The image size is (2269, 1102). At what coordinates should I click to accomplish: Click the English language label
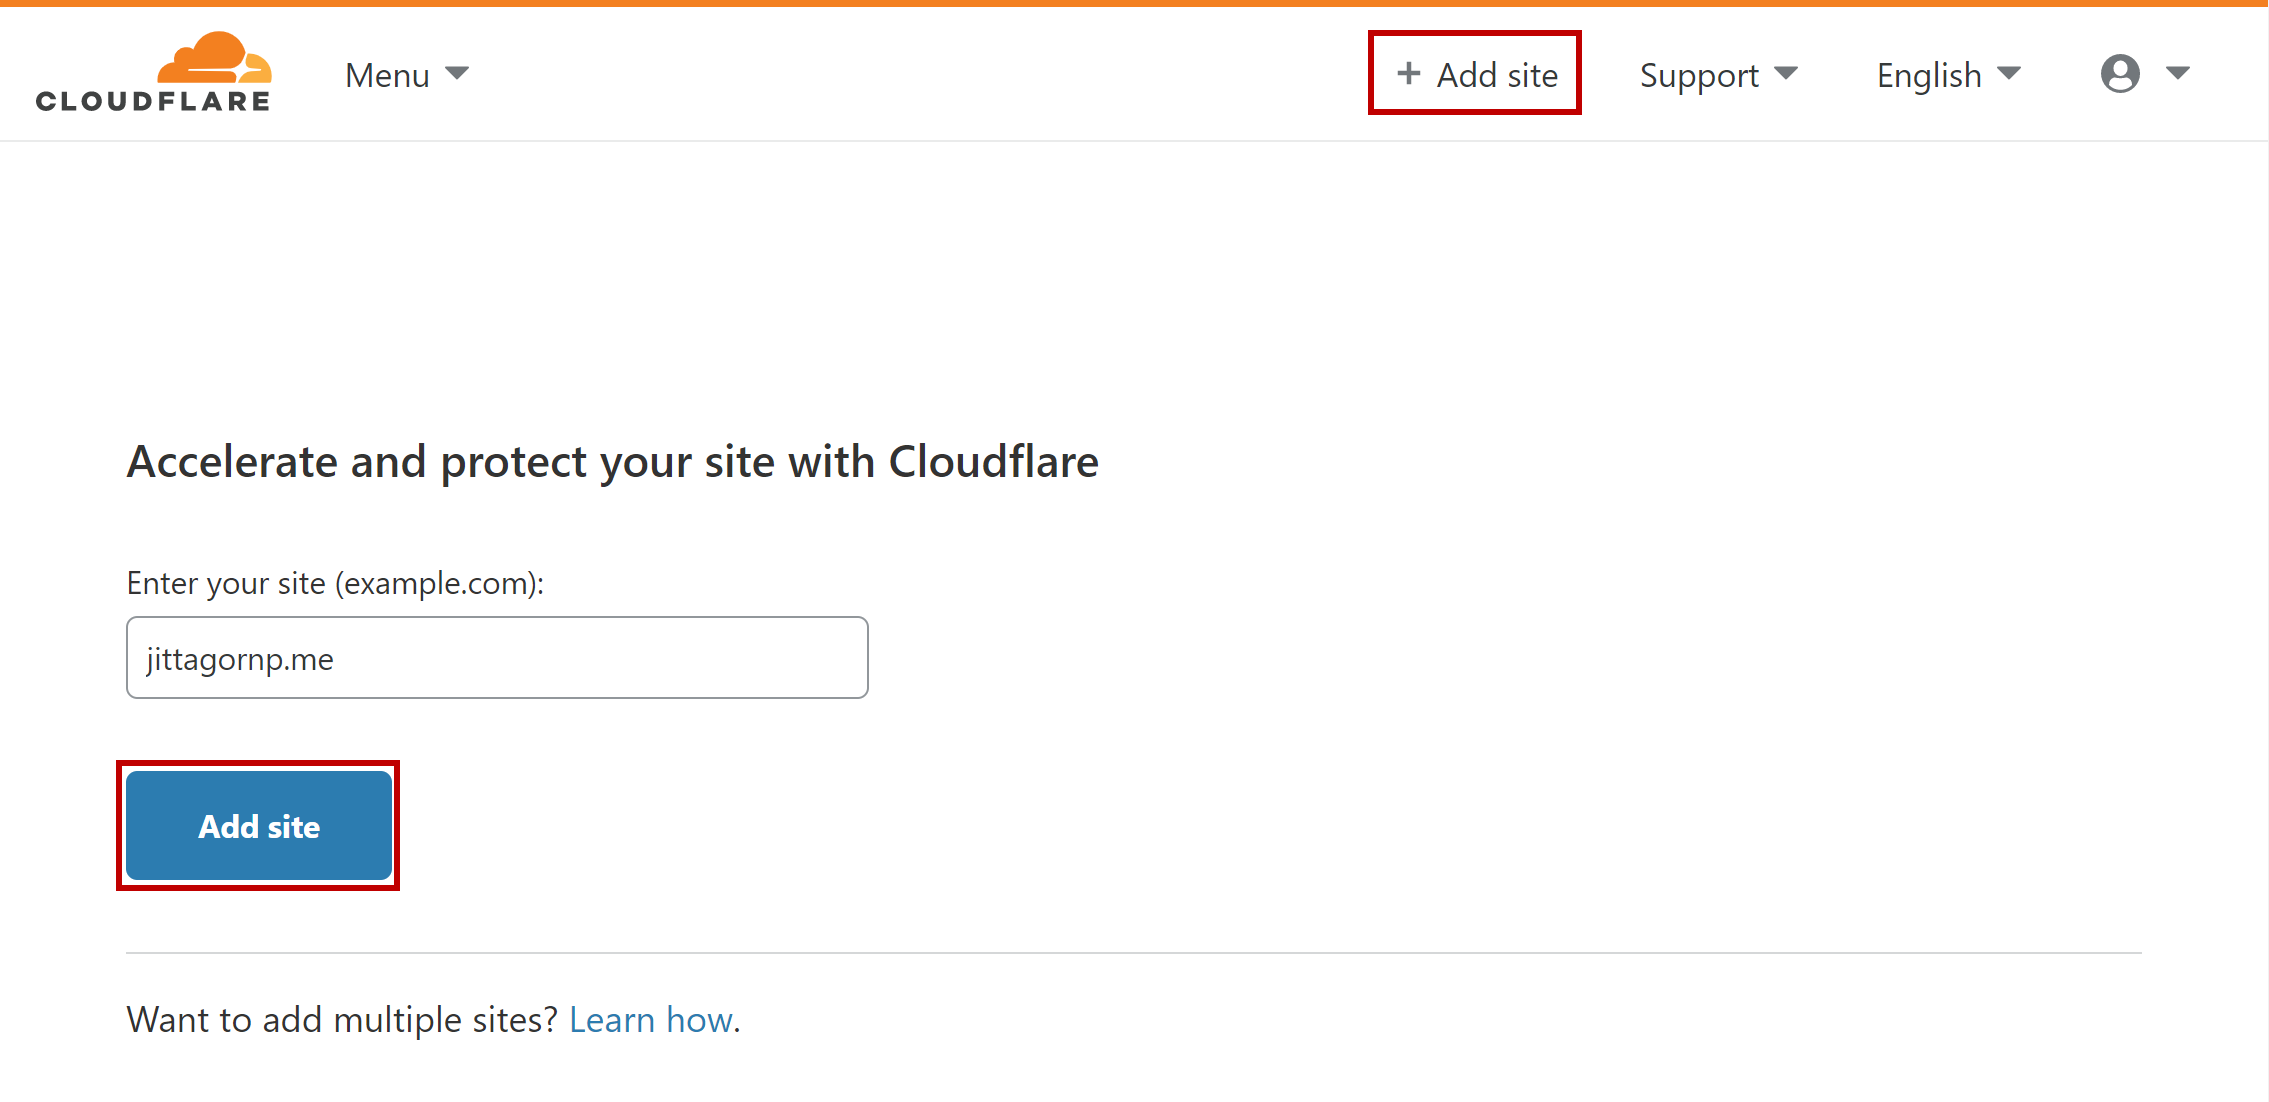[x=1929, y=75]
